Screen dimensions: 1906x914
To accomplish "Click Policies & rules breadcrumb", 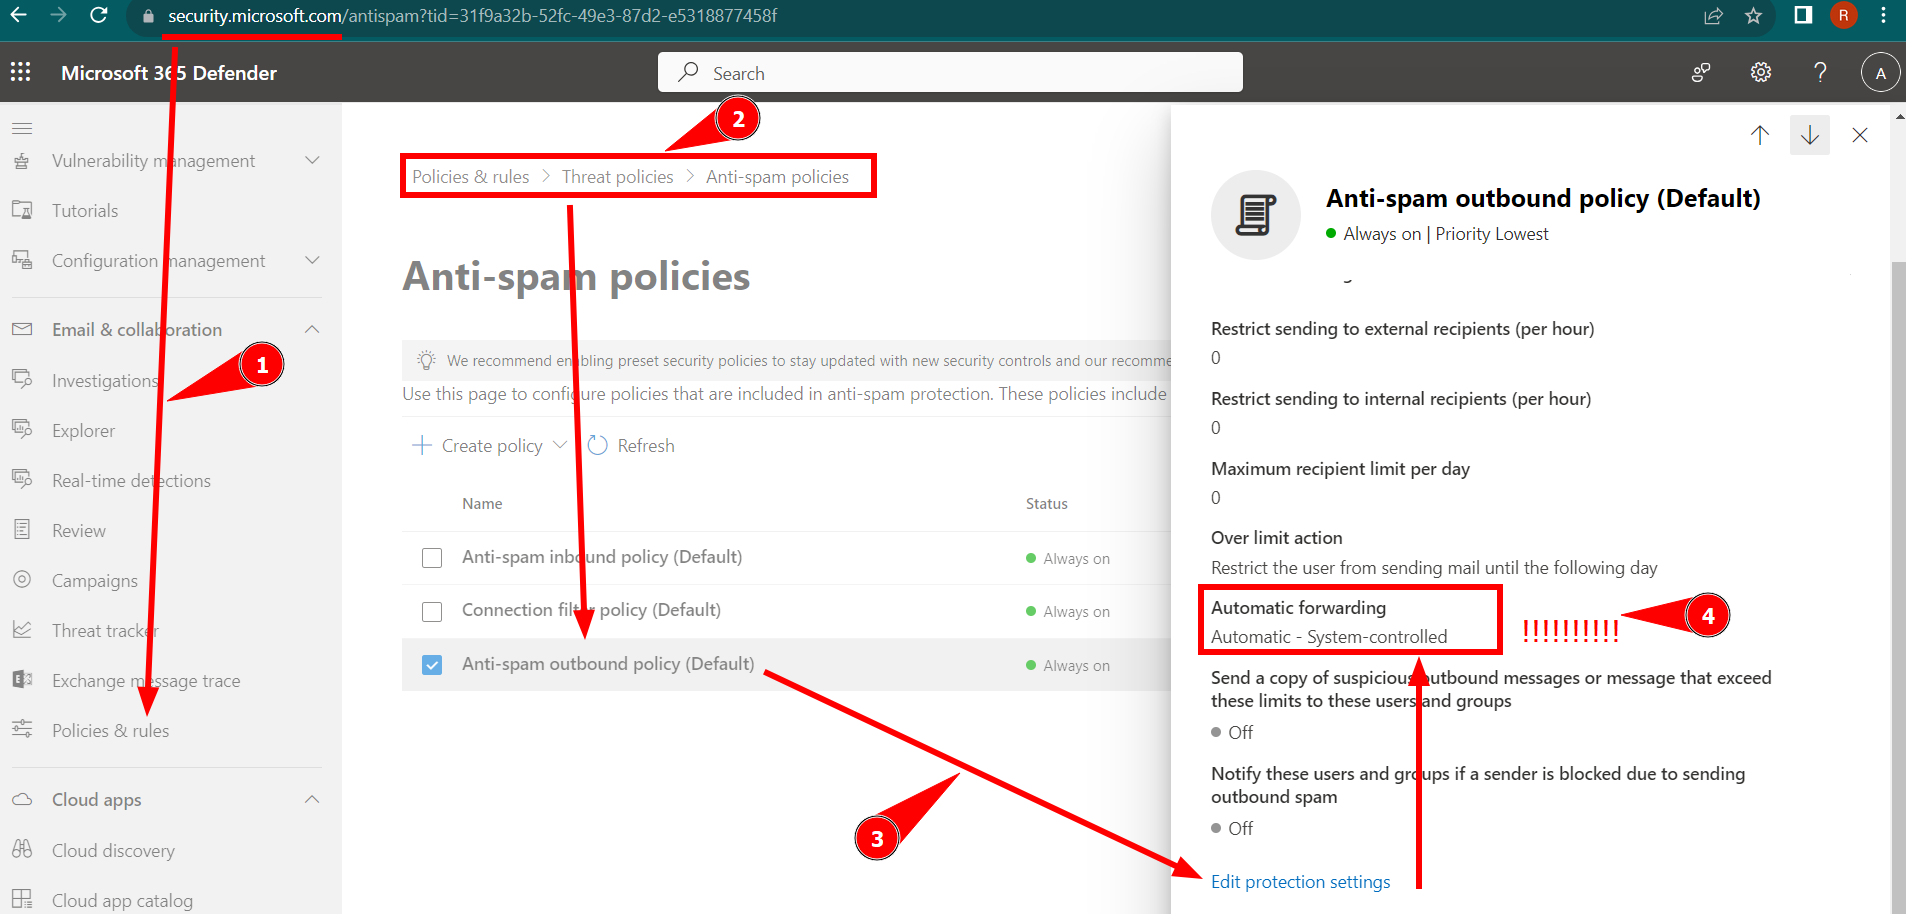I will [x=471, y=176].
